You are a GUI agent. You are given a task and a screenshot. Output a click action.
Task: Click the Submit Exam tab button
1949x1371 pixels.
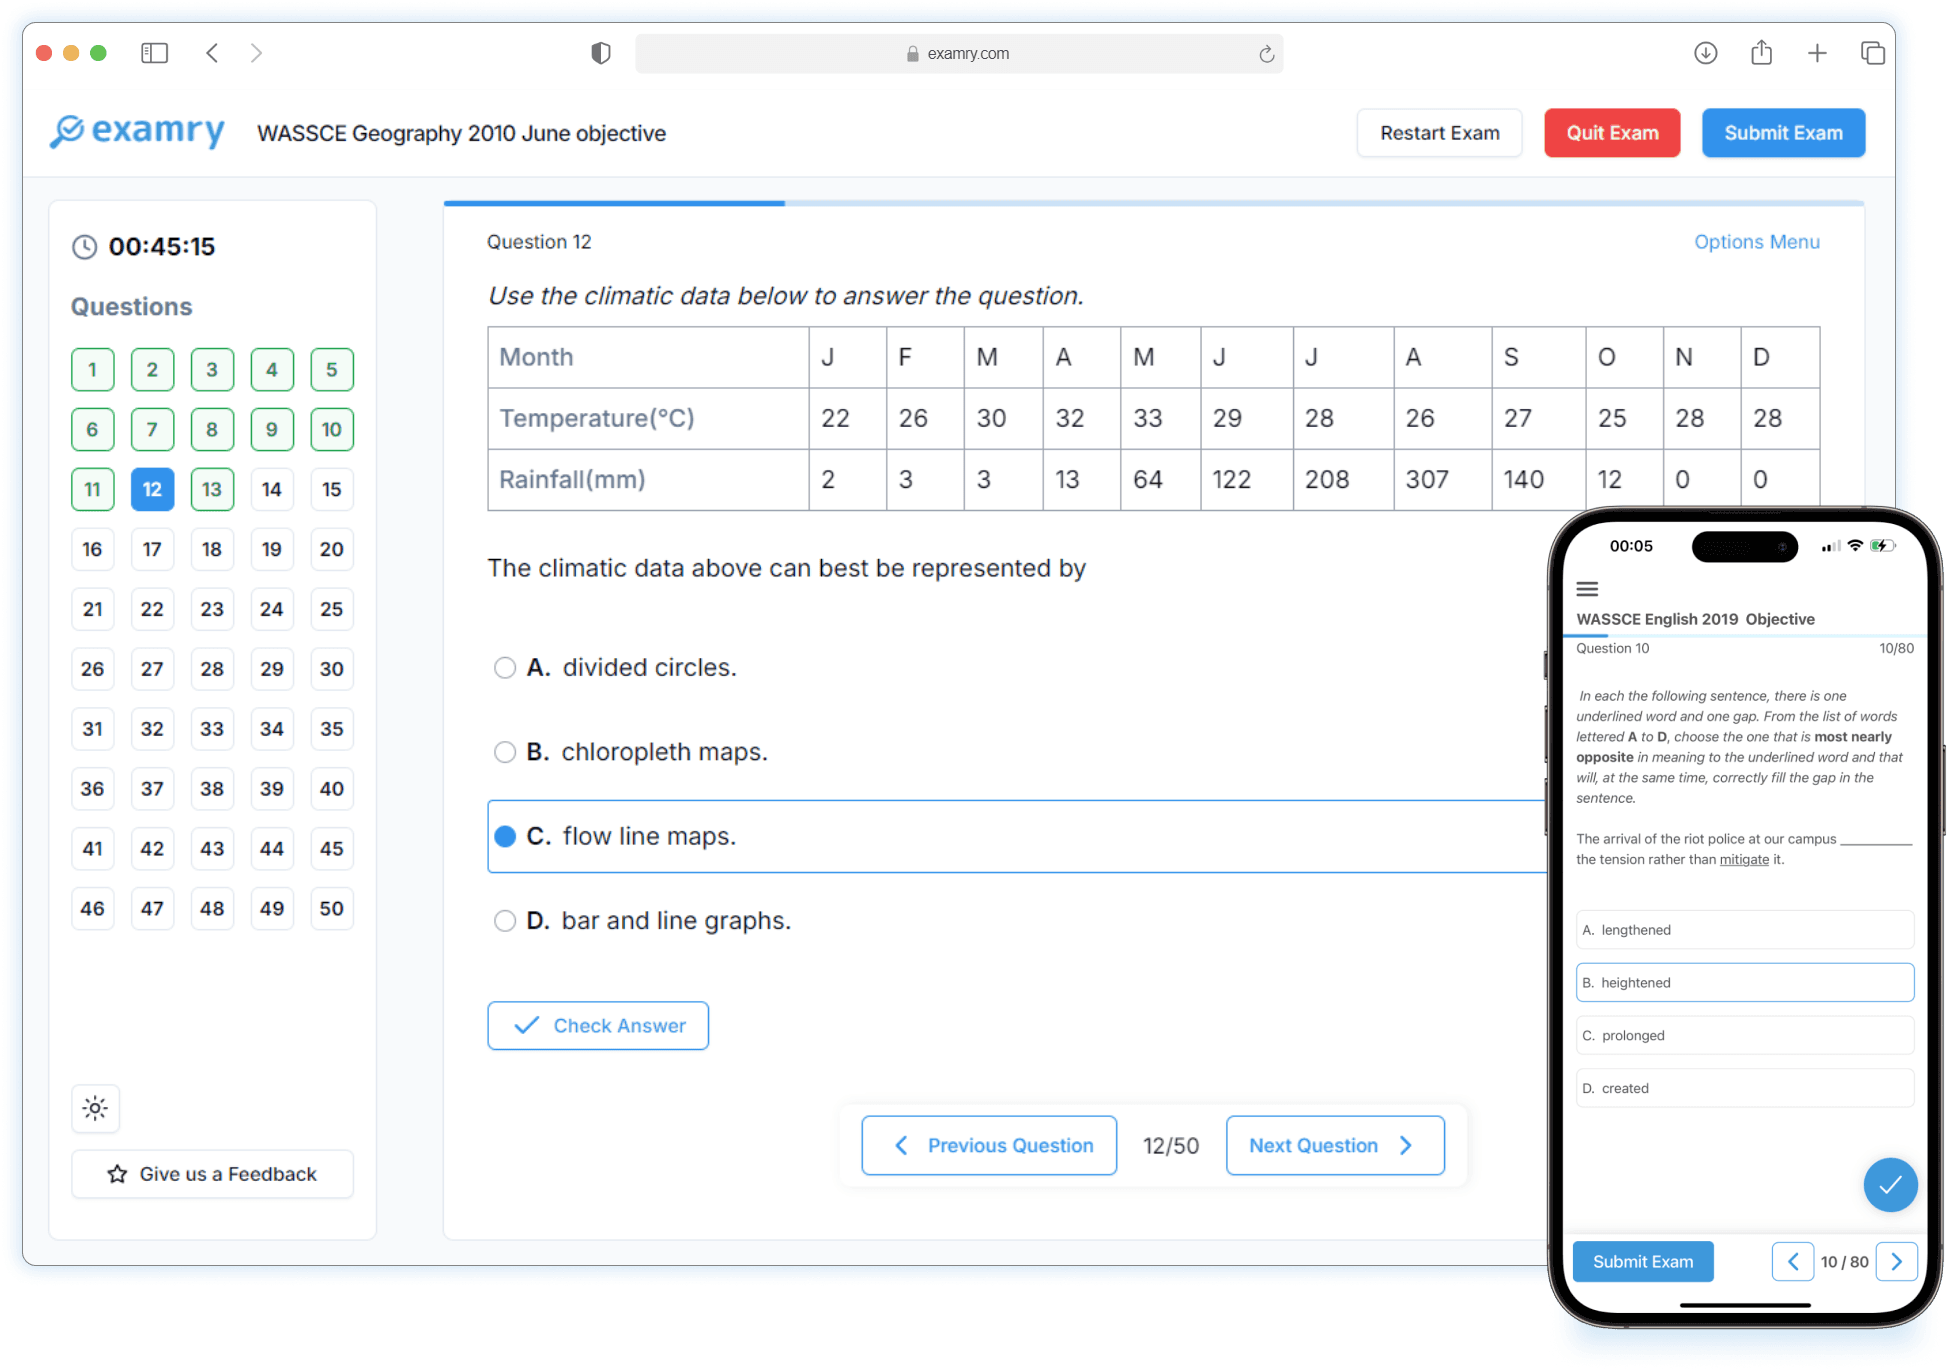(x=1781, y=132)
